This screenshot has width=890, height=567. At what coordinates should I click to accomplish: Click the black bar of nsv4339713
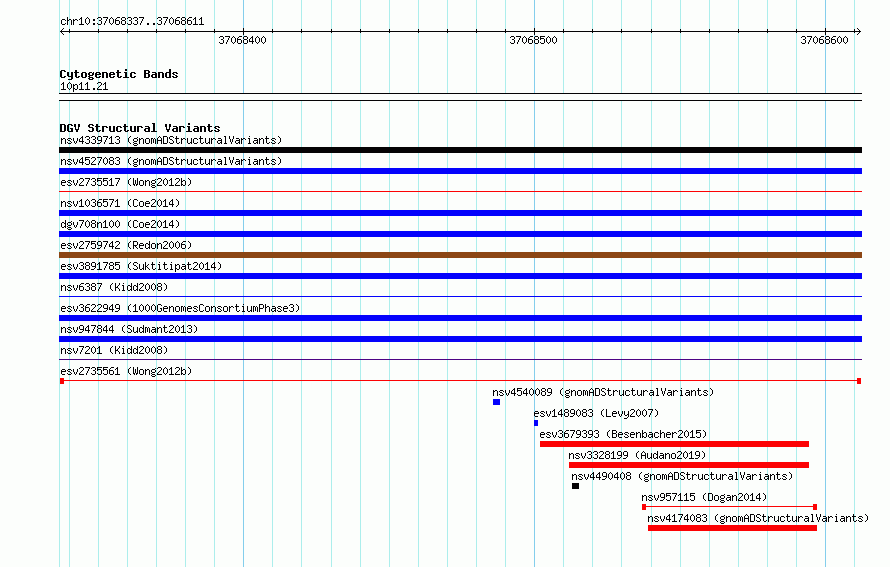tap(460, 150)
